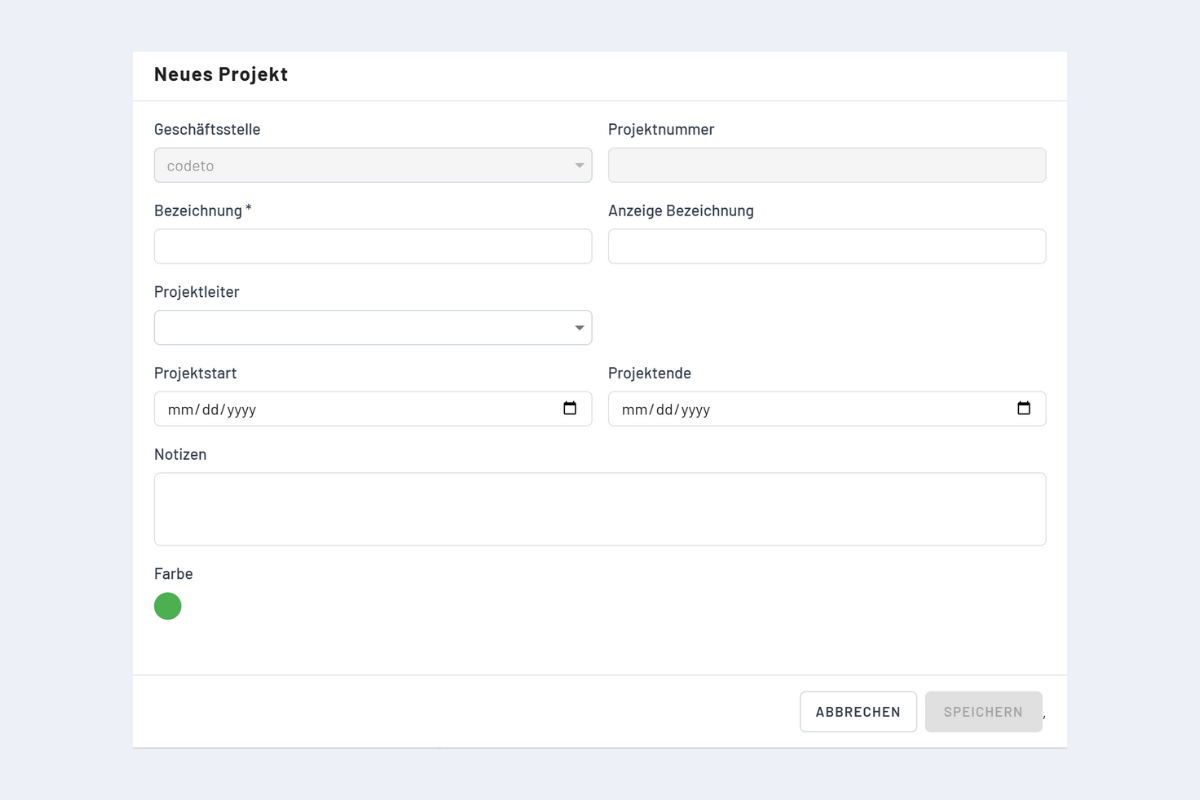This screenshot has width=1200, height=800.
Task: Open the Projektende calendar date picker
Action: point(1024,408)
